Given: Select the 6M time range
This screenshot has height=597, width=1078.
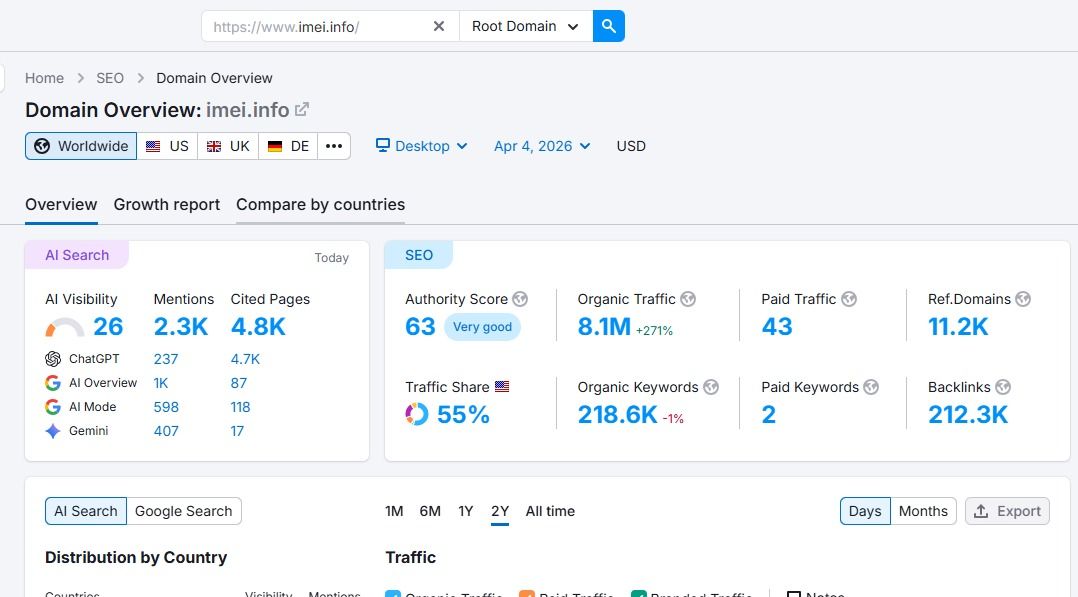Looking at the screenshot, I should click(x=430, y=511).
